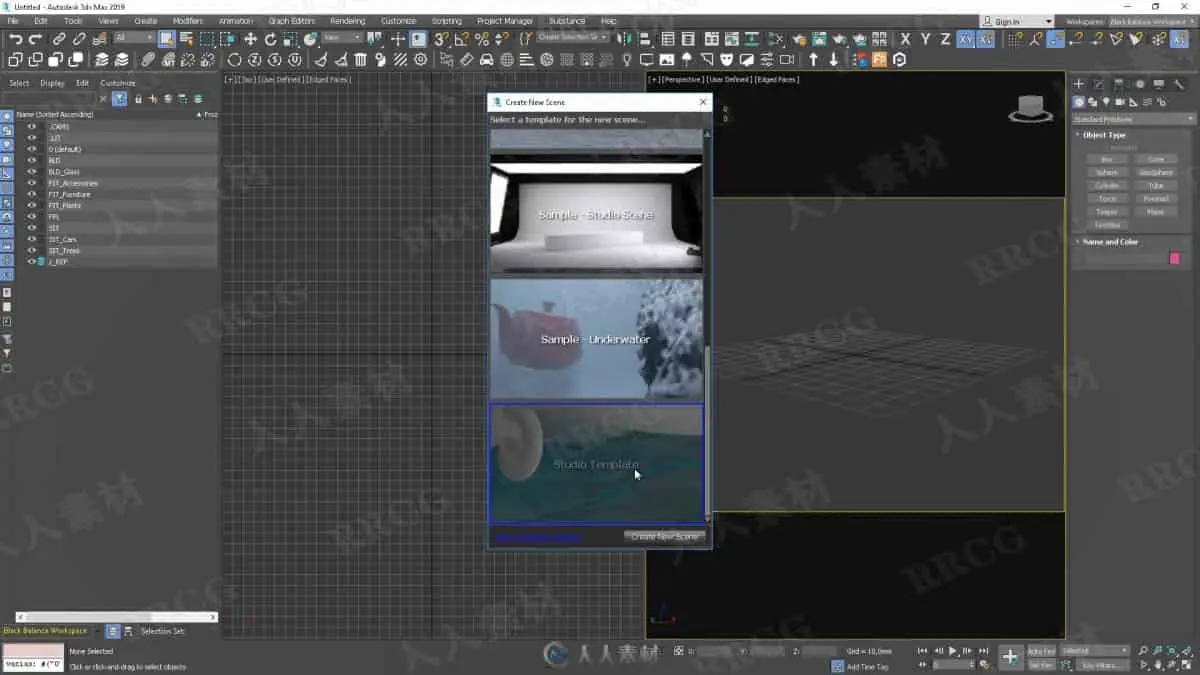This screenshot has height=675, width=1200.
Task: Toggle the Angle Snap tool
Action: pyautogui.click(x=461, y=39)
